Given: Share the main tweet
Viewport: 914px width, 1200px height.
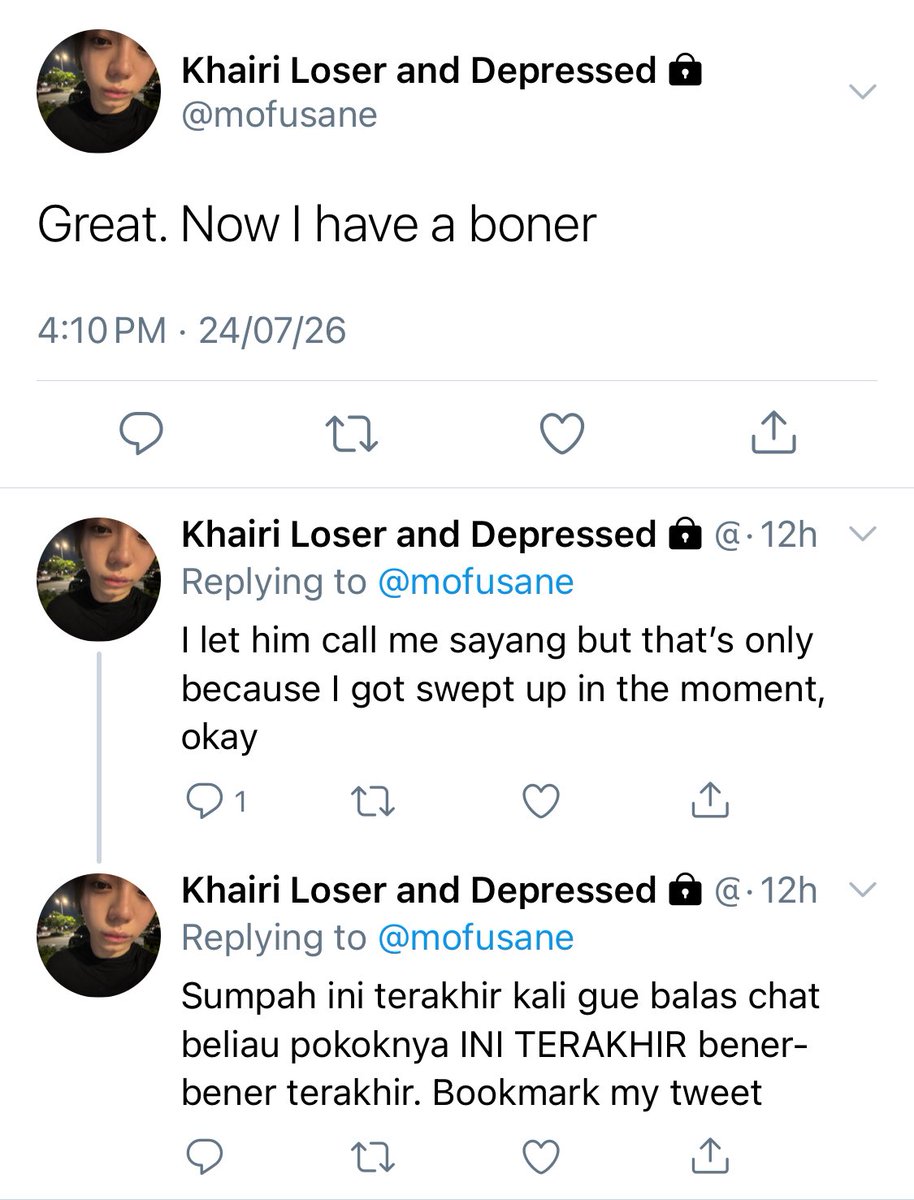Looking at the screenshot, I should (773, 431).
